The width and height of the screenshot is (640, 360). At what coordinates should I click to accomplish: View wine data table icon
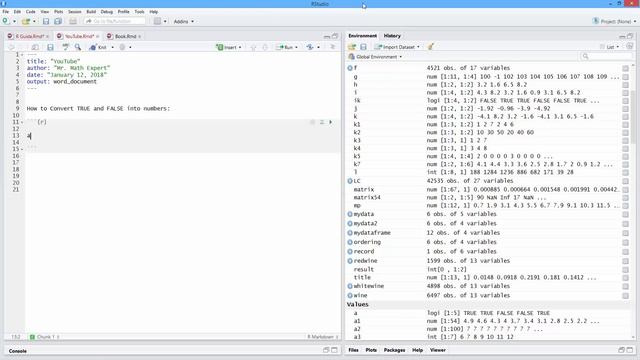(x=625, y=296)
